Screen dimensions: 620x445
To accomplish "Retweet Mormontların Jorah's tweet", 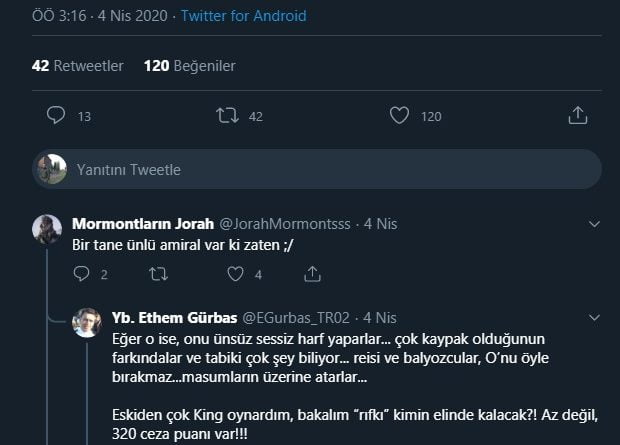I will pos(158,273).
